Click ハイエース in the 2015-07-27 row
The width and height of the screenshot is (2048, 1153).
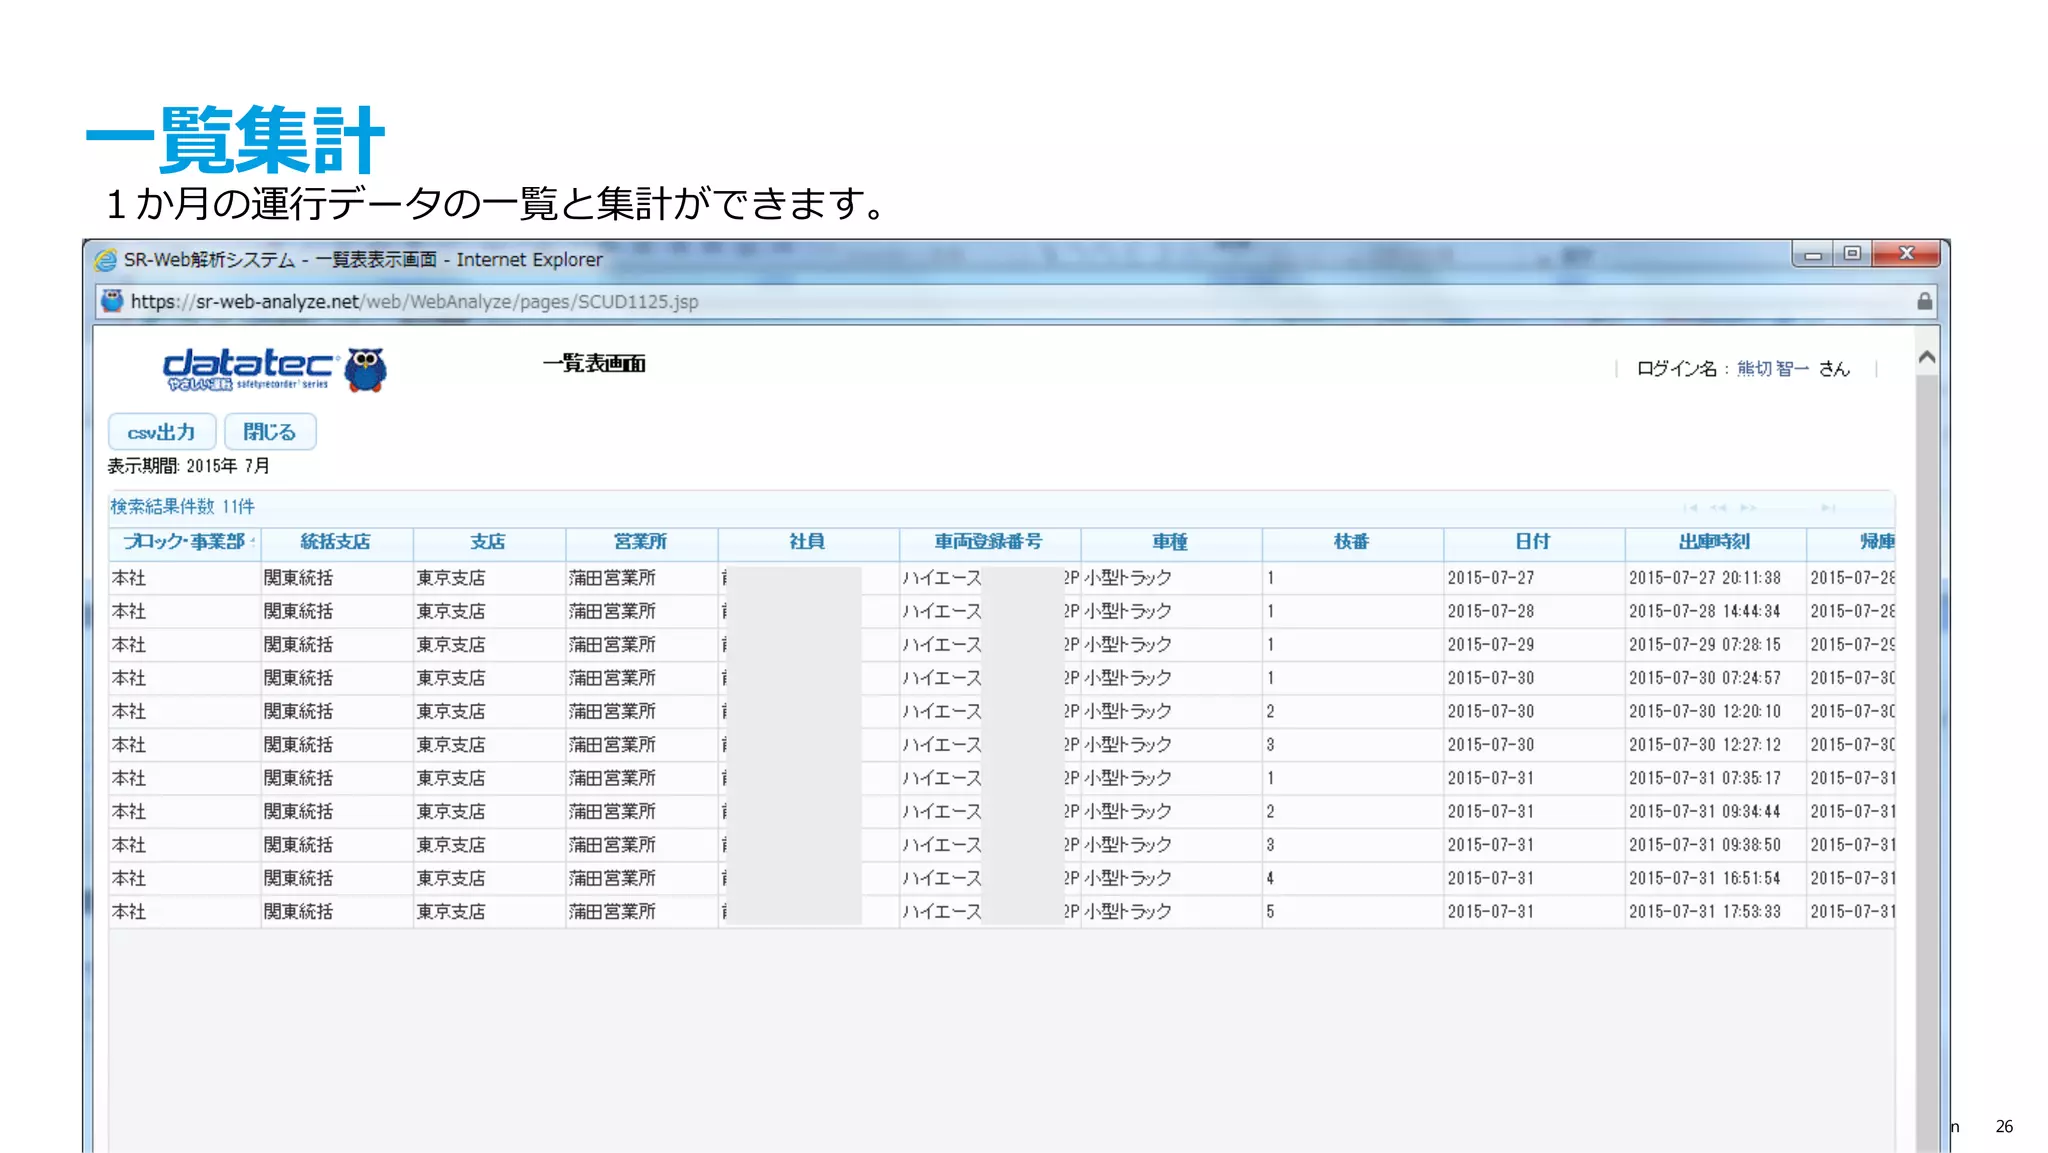[942, 578]
